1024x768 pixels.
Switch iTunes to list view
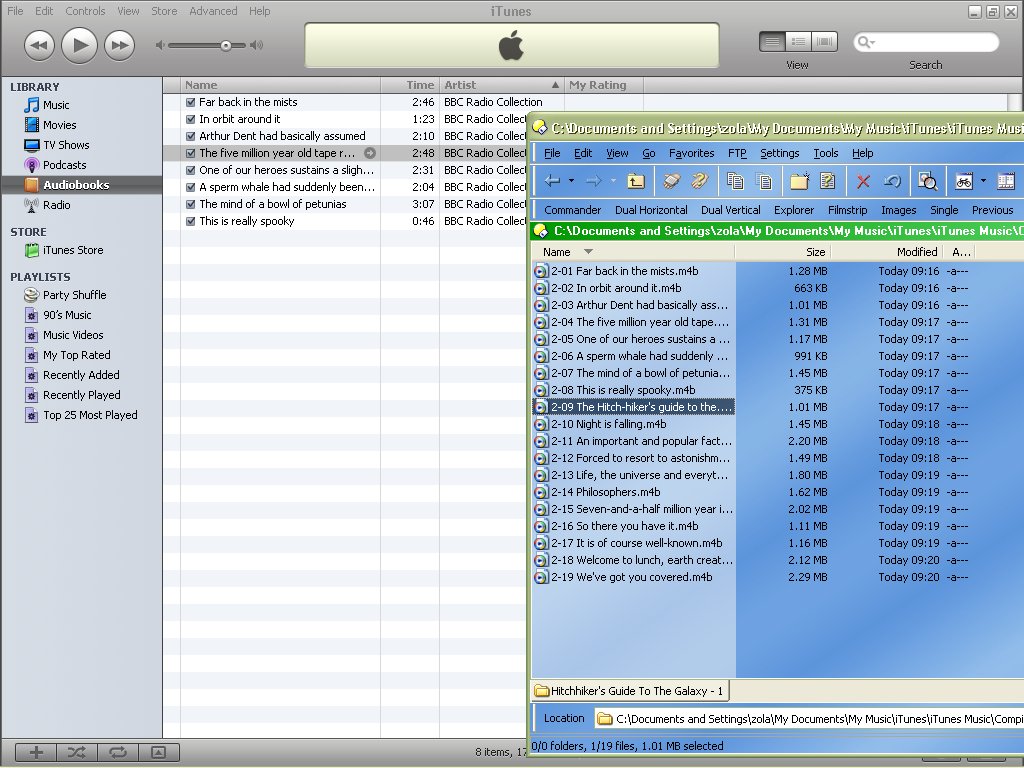coord(772,42)
